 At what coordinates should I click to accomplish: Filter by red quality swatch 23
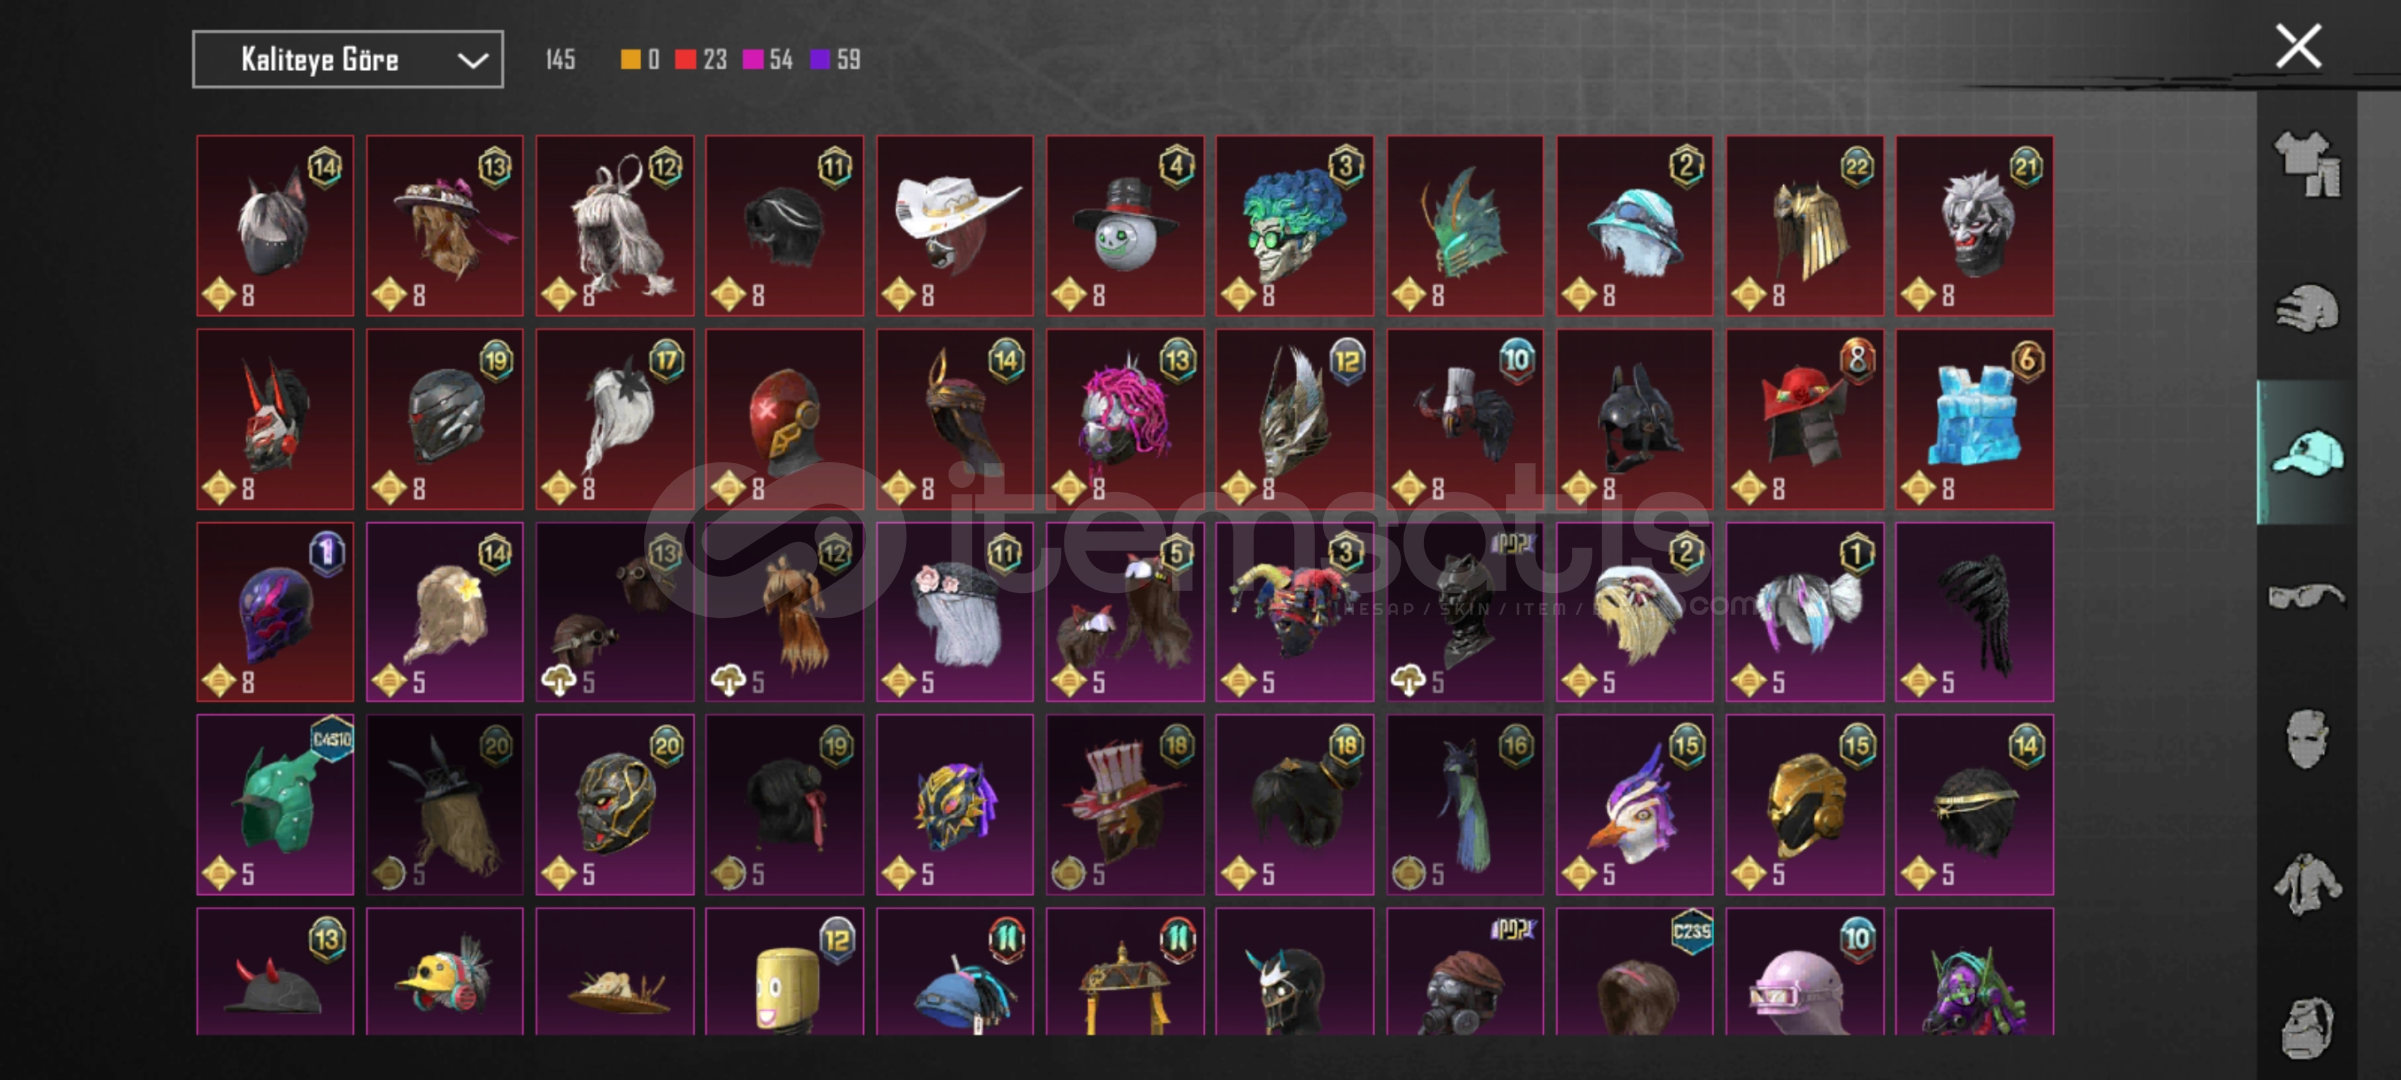click(x=701, y=60)
